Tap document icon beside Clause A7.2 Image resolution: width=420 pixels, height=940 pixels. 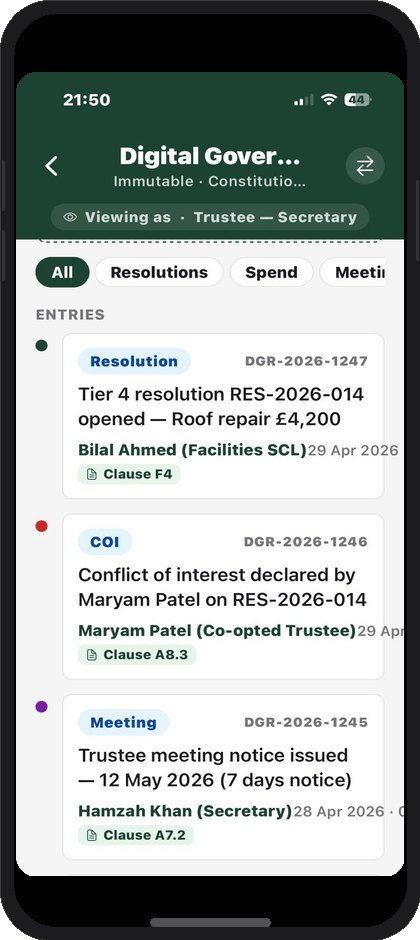pos(92,835)
